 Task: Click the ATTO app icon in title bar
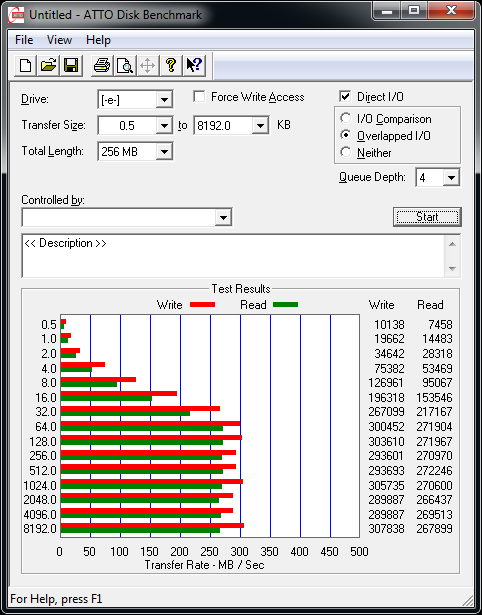pyautogui.click(x=16, y=16)
